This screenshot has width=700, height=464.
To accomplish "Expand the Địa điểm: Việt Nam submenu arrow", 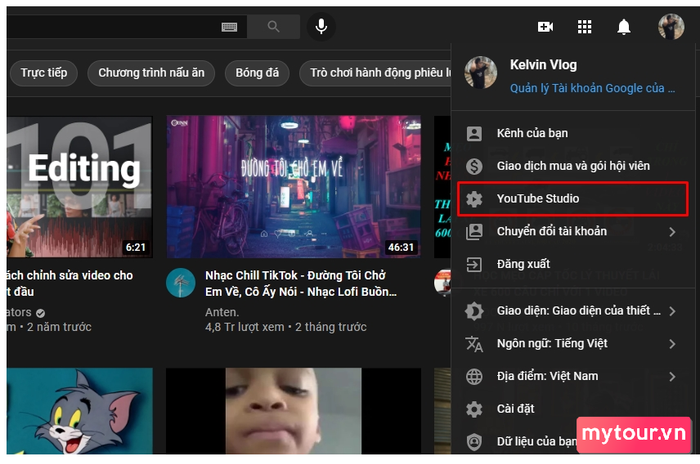I will click(672, 376).
